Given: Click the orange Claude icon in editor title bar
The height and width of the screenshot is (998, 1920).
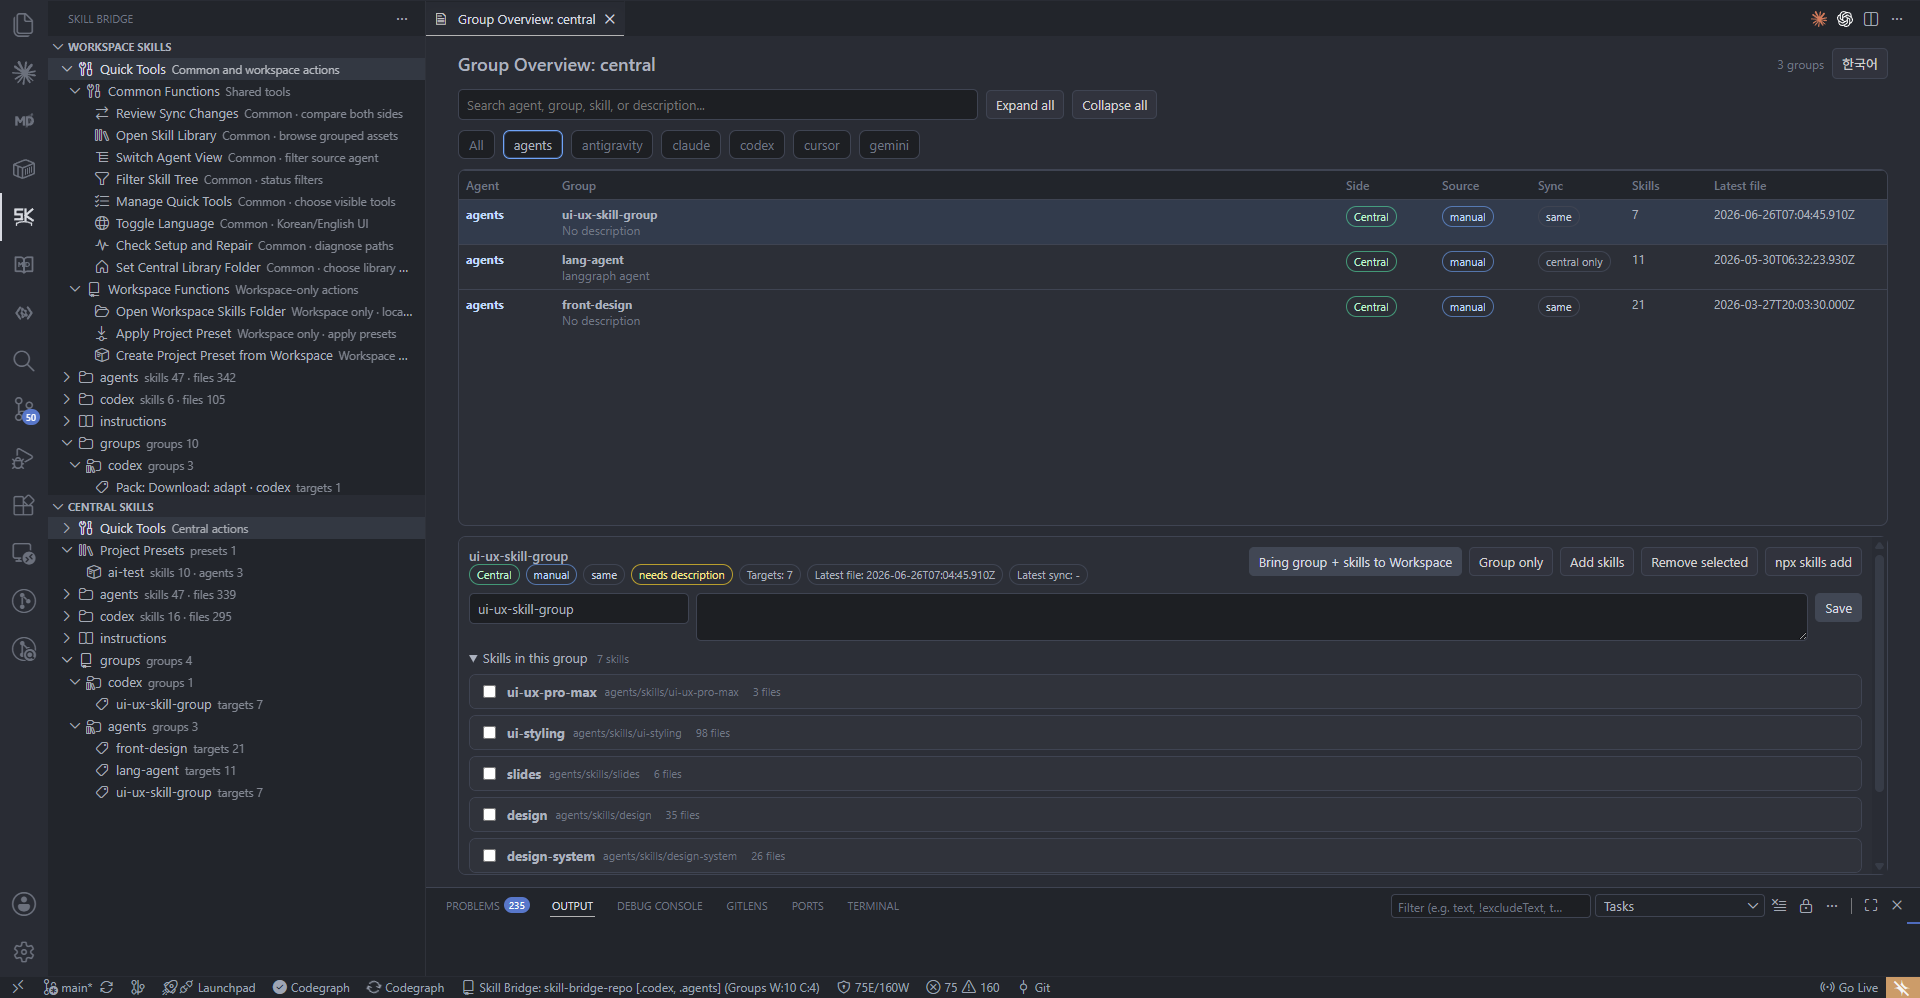Looking at the screenshot, I should (x=1819, y=19).
